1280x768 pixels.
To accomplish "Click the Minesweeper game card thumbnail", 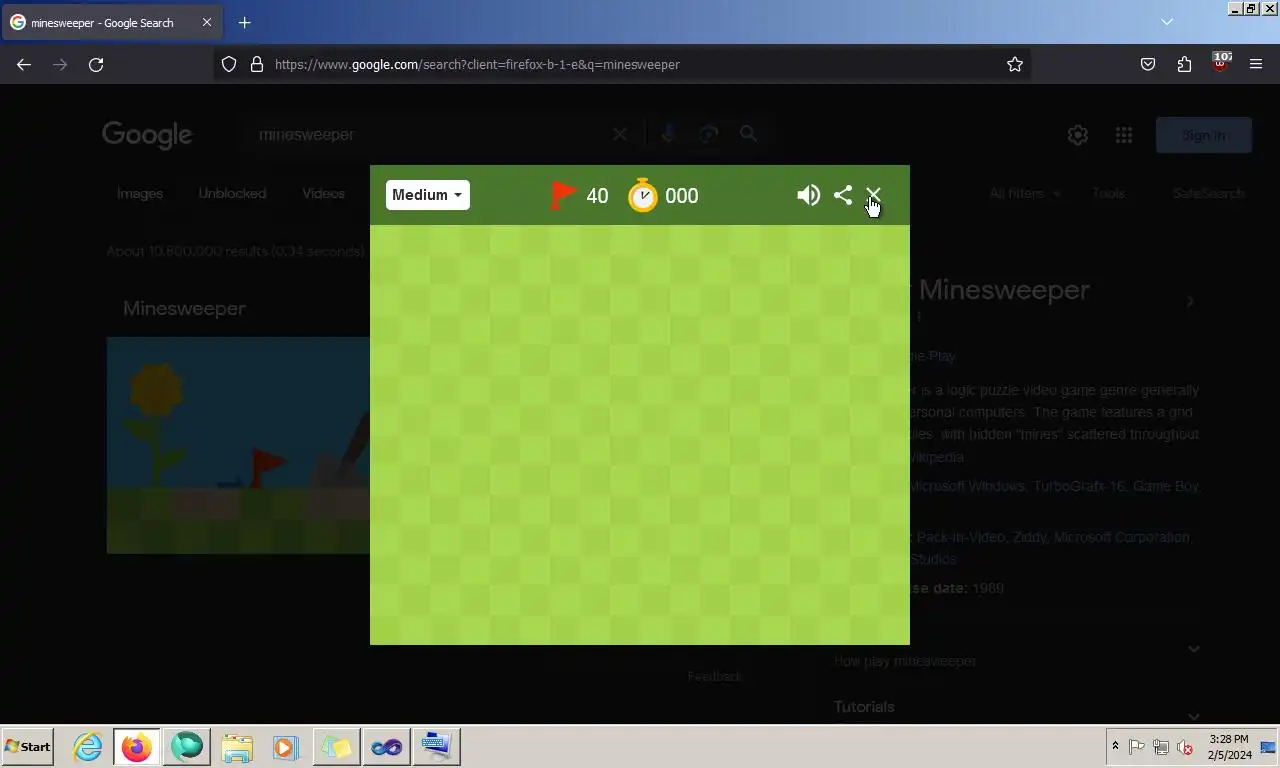I will coord(238,445).
